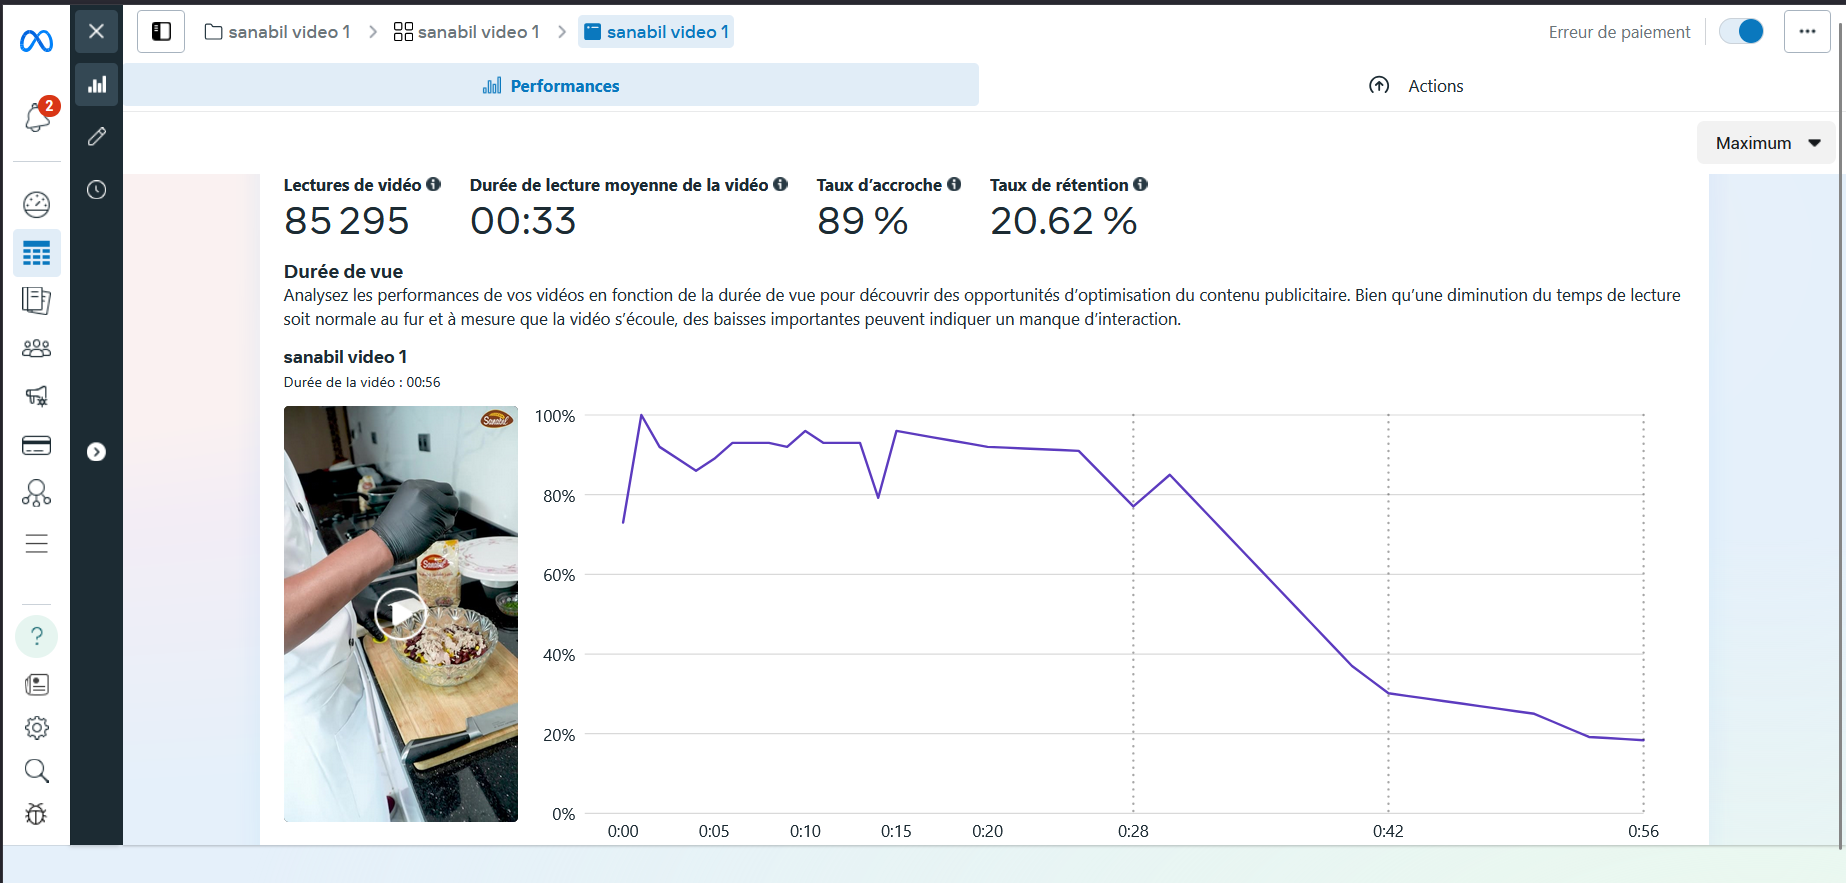
Task: Click the search magnifier icon
Action: 37,771
